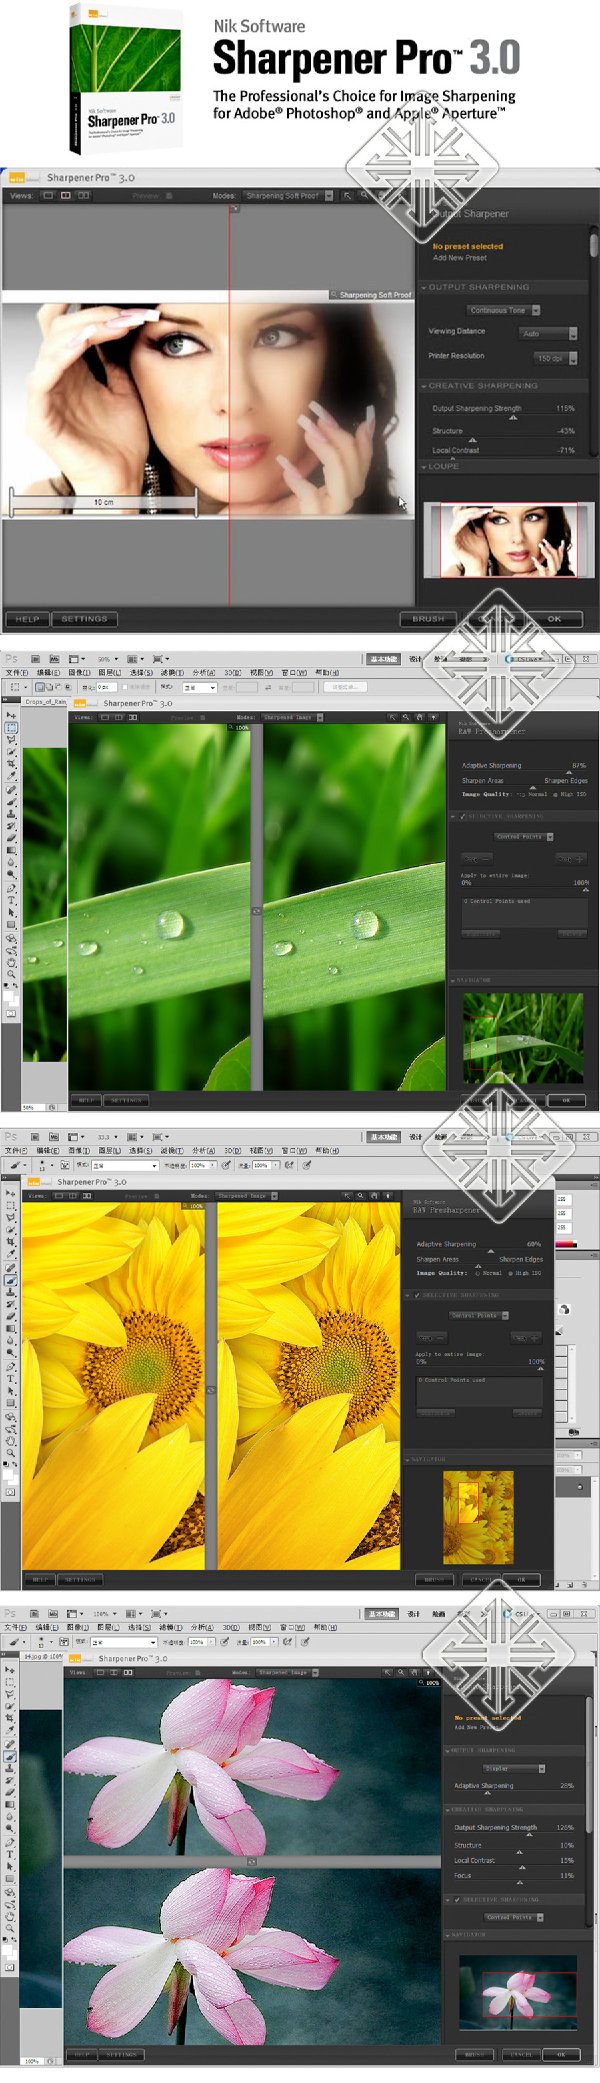This screenshot has width=600, height=2083.
Task: Select the Move tool in sunflower Photoshop window
Action: coord(11,1194)
